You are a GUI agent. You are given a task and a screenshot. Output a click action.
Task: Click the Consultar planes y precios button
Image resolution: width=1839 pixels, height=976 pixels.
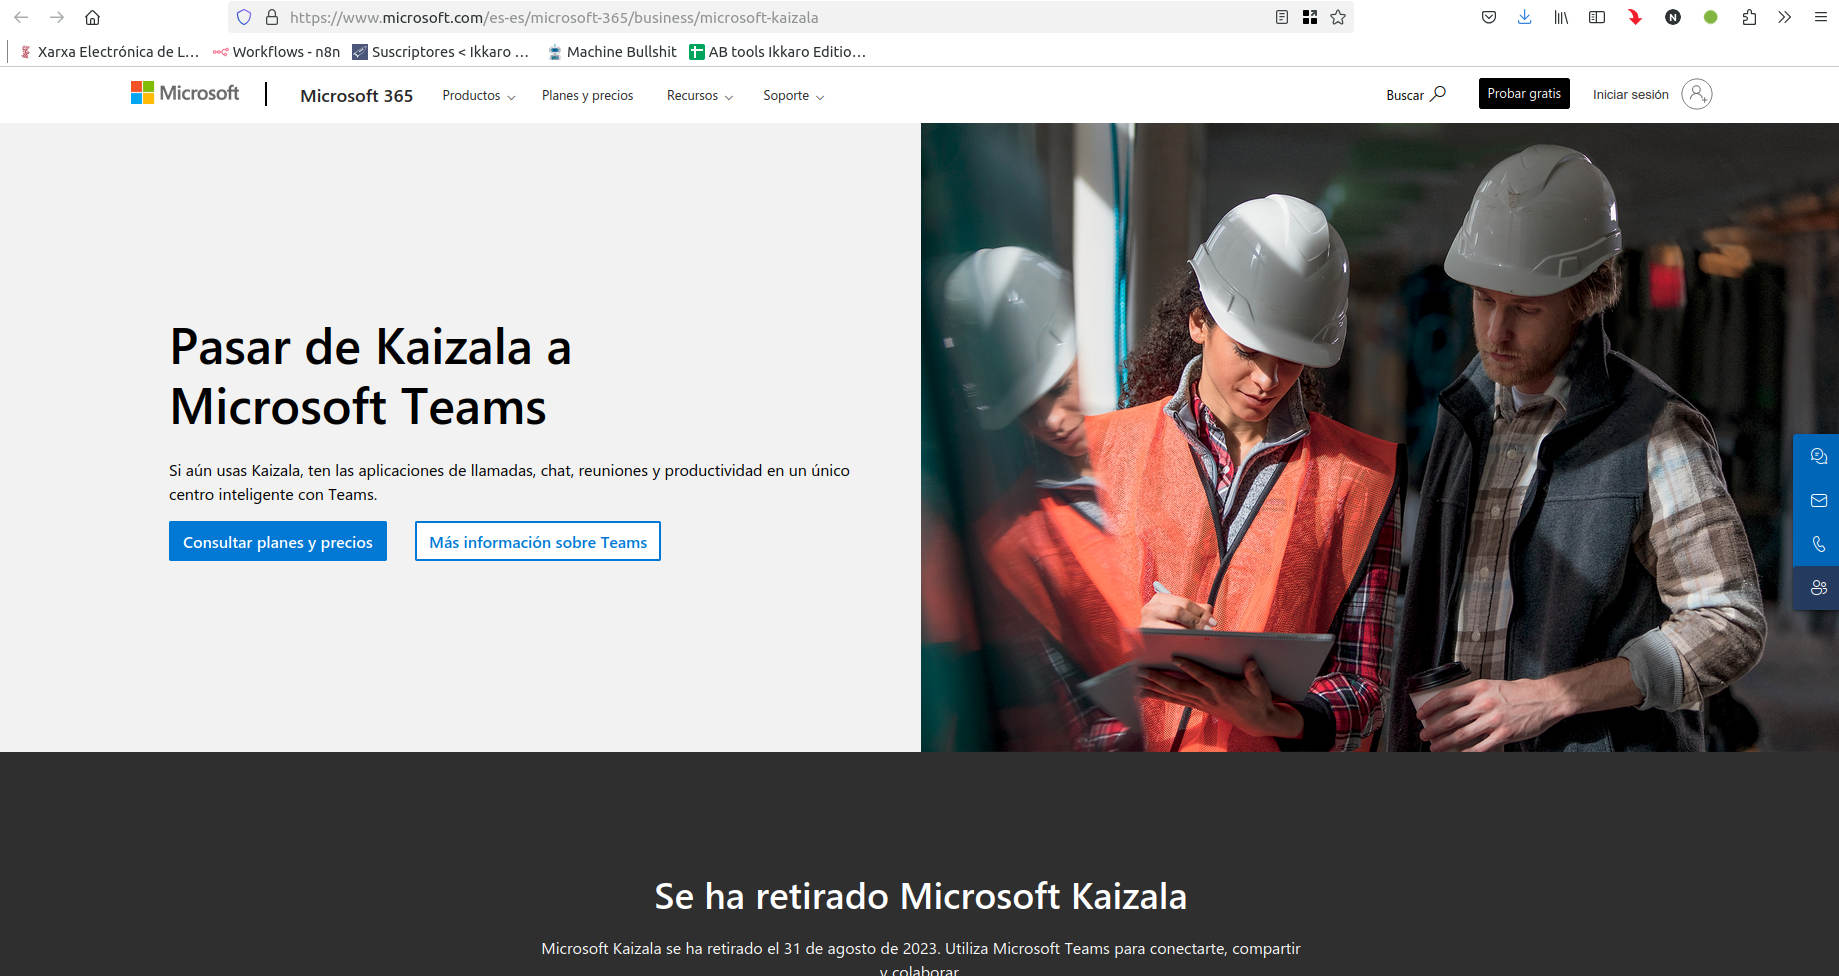point(277,541)
